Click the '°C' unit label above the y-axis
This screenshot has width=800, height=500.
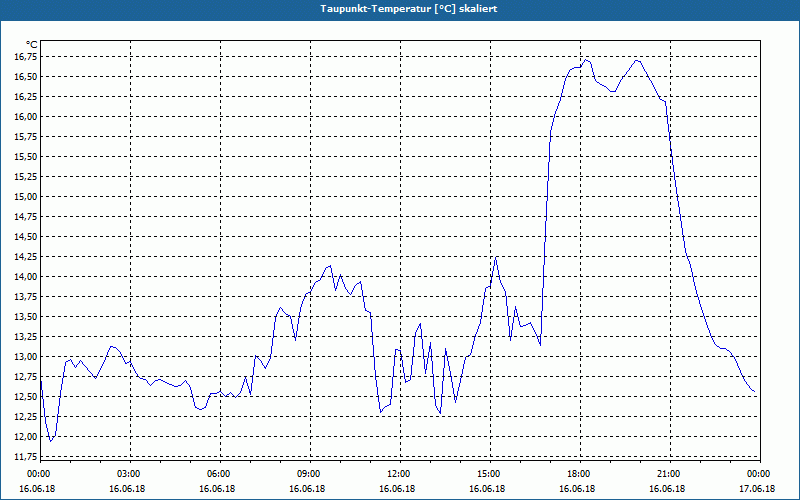click(x=32, y=45)
